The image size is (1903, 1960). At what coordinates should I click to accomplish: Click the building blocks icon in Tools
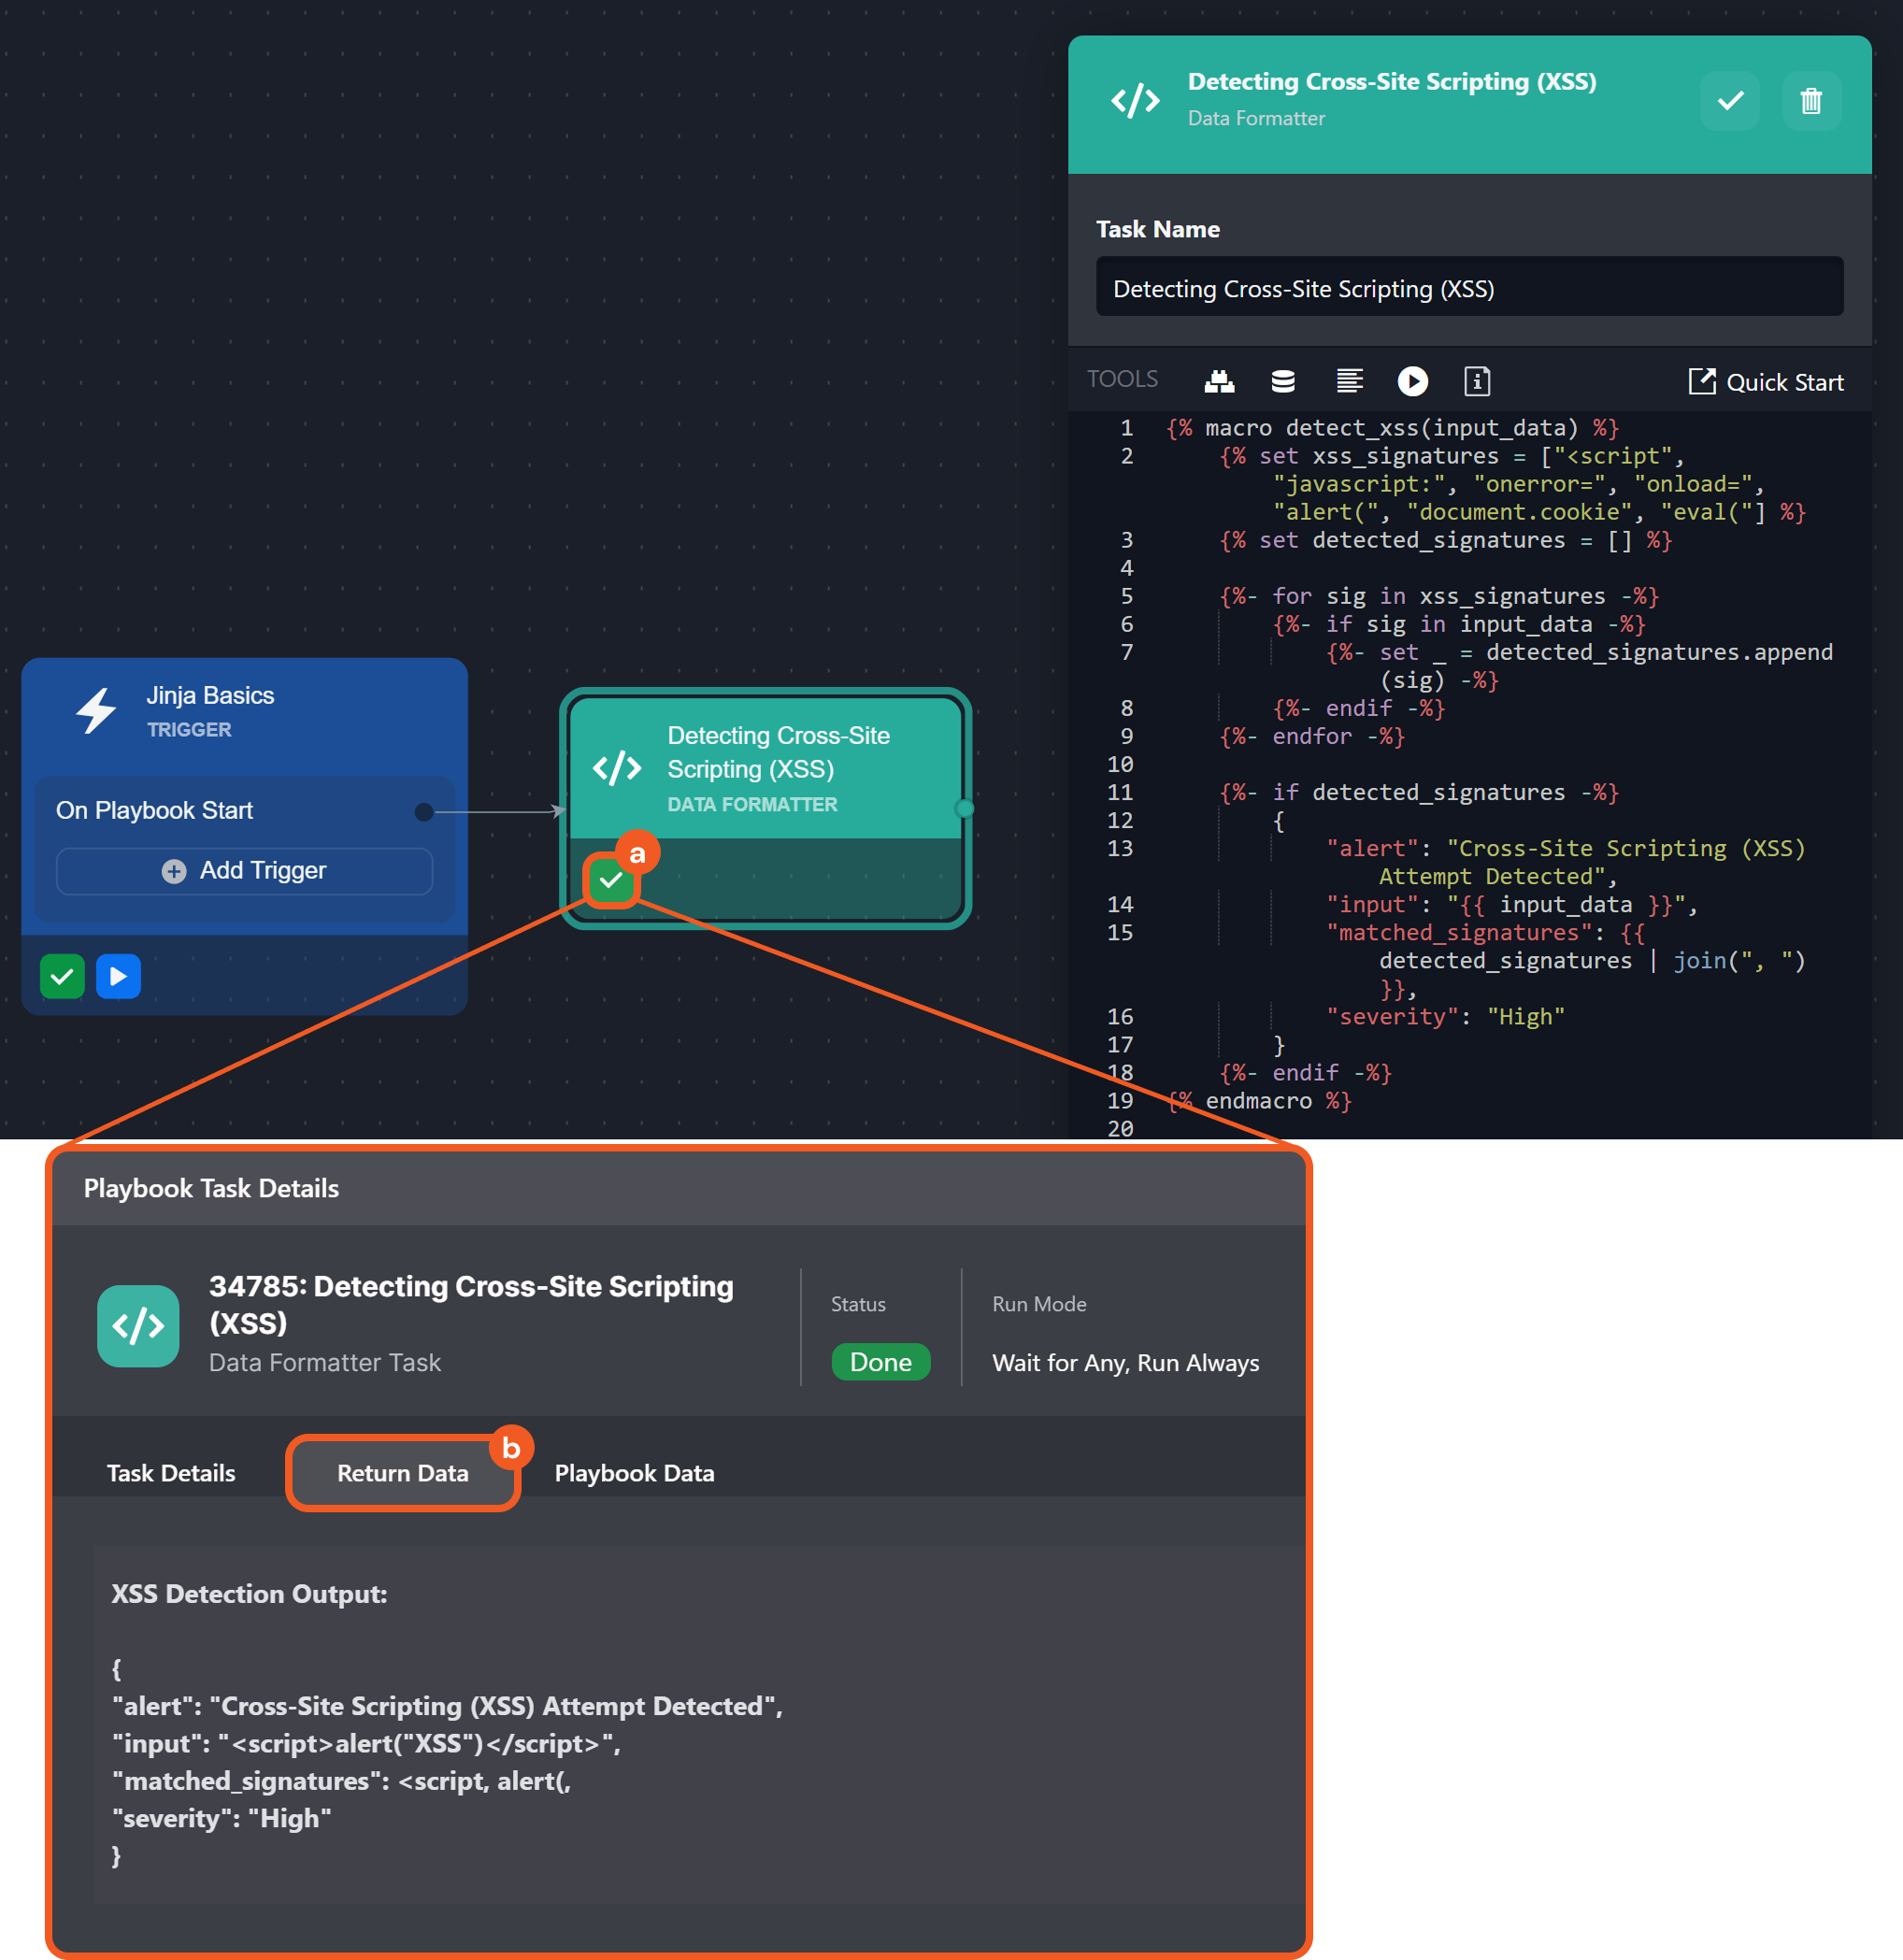[1219, 381]
